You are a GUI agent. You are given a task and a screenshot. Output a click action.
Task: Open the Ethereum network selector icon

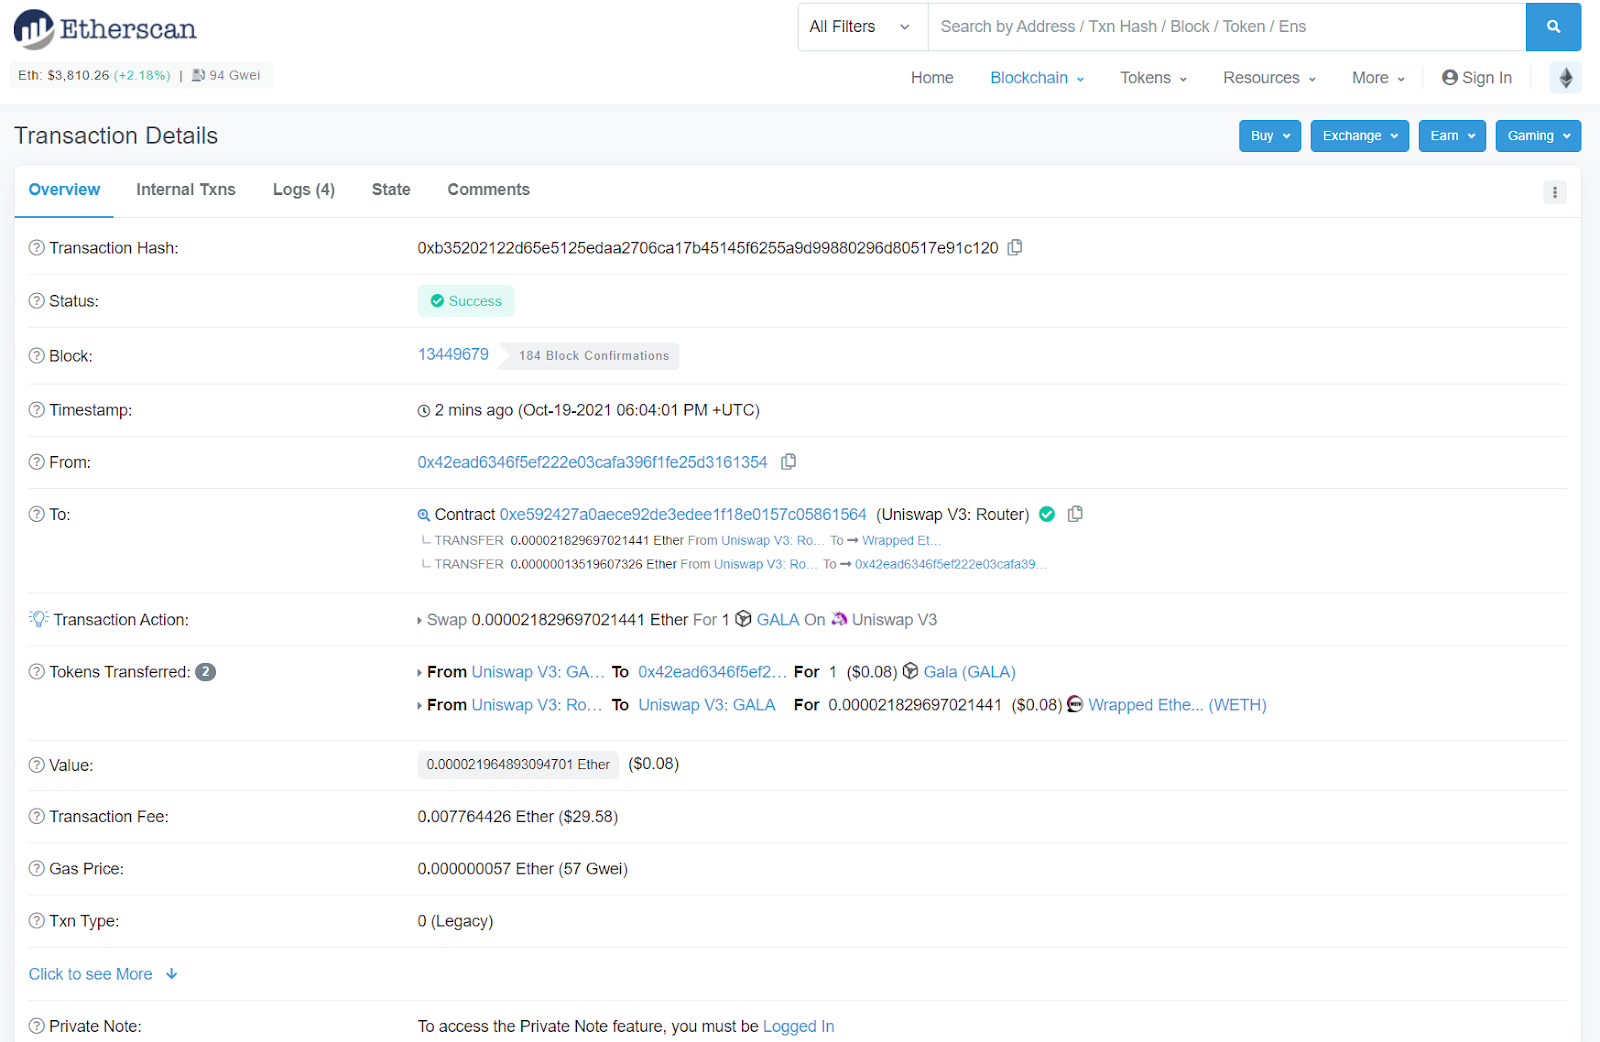pos(1566,77)
